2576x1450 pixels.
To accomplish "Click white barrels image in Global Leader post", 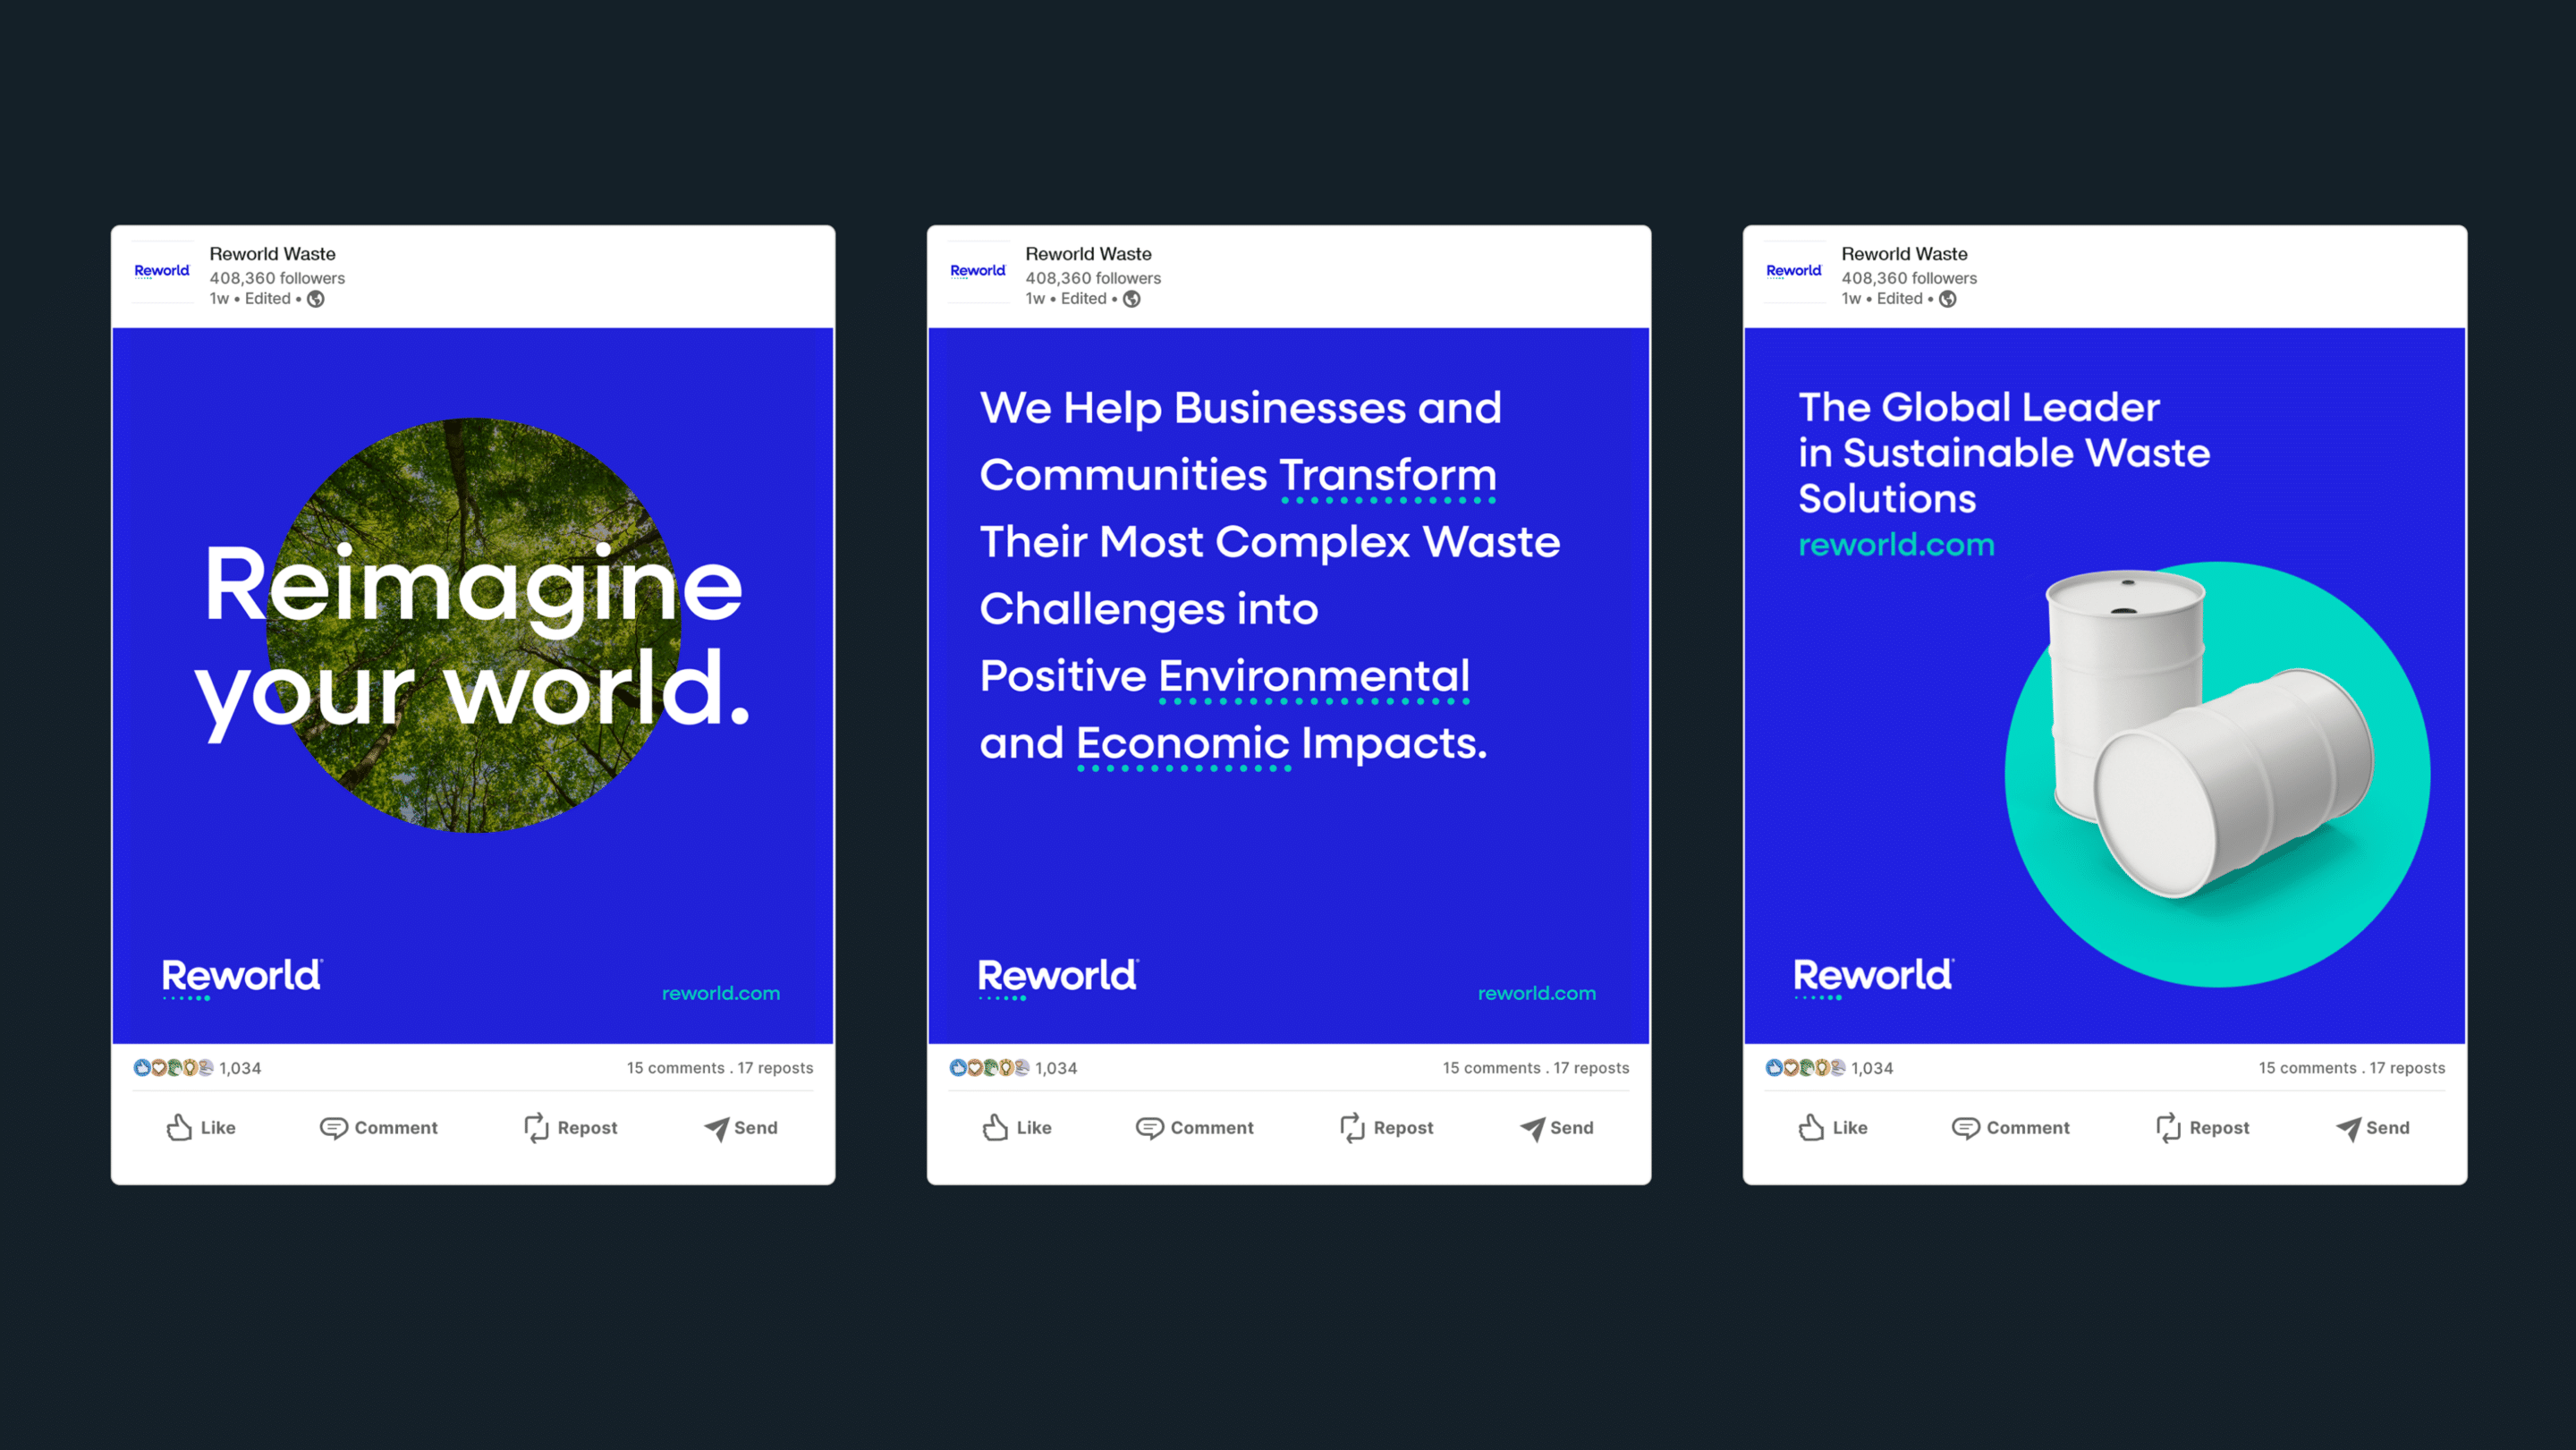I will coord(2210,735).
